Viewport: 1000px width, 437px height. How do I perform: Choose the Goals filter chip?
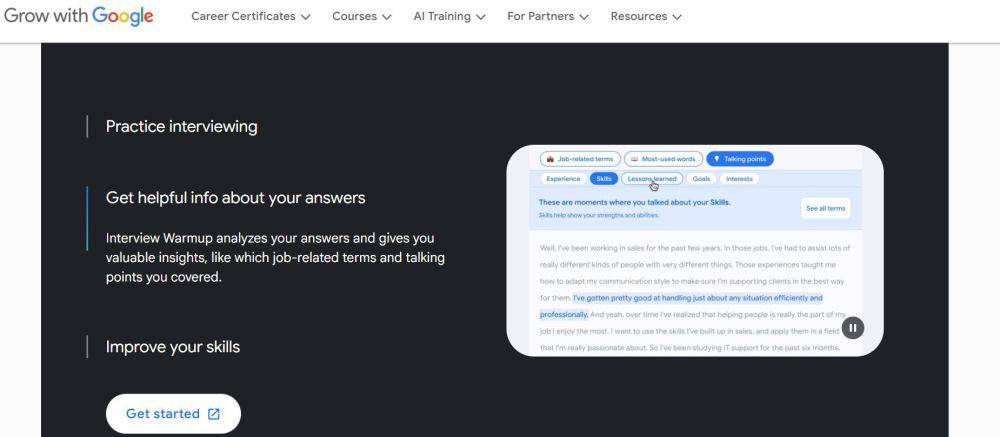point(702,179)
